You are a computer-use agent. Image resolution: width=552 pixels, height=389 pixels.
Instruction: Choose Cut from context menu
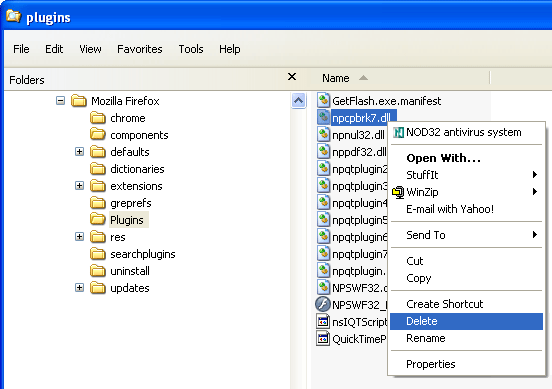click(466, 261)
